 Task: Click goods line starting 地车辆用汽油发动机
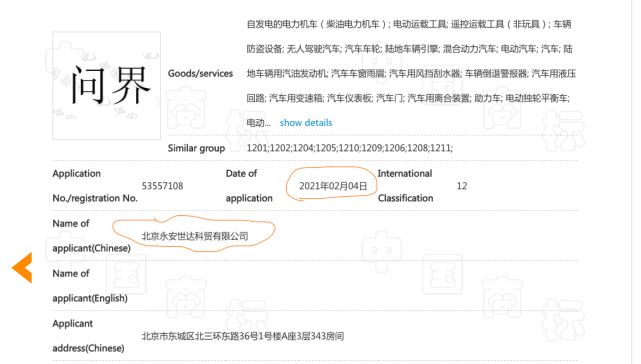click(x=411, y=74)
